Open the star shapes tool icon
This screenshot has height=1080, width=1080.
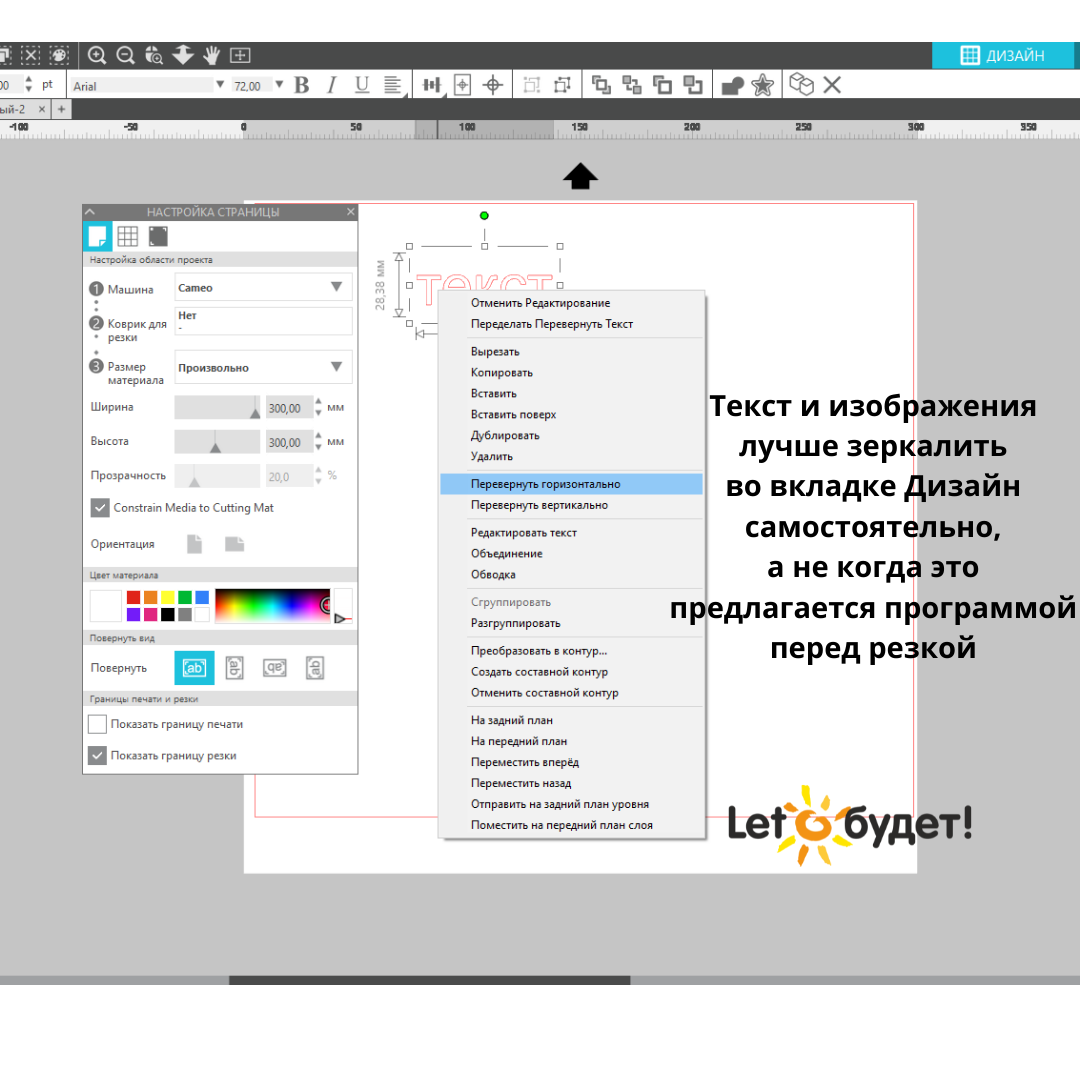763,85
